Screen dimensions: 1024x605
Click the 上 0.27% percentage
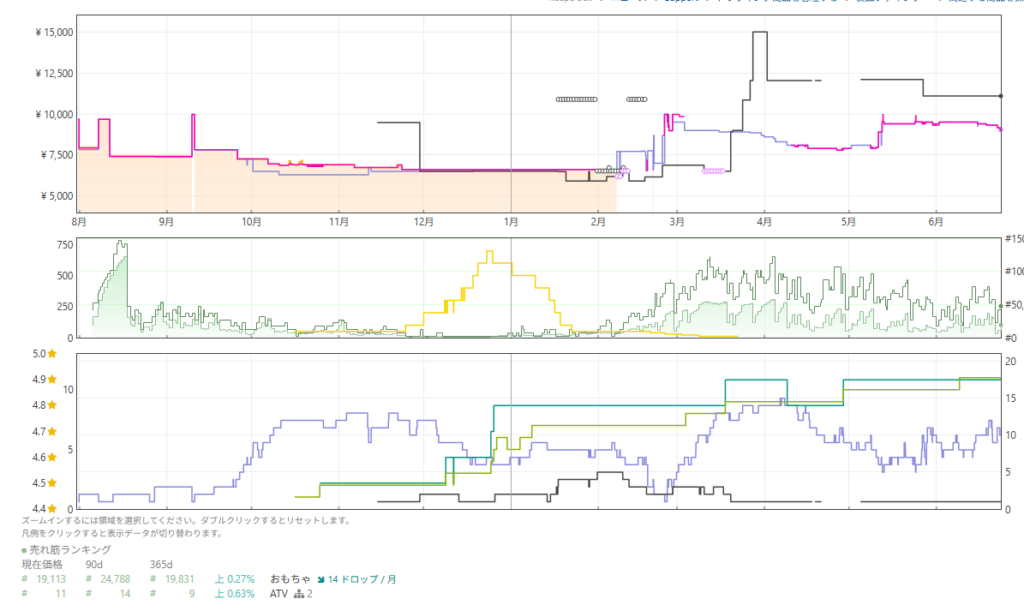pos(234,579)
